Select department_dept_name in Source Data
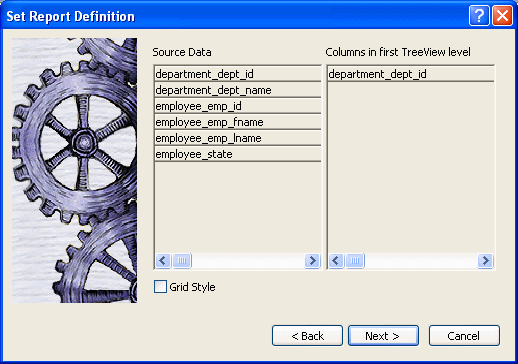 [238, 90]
